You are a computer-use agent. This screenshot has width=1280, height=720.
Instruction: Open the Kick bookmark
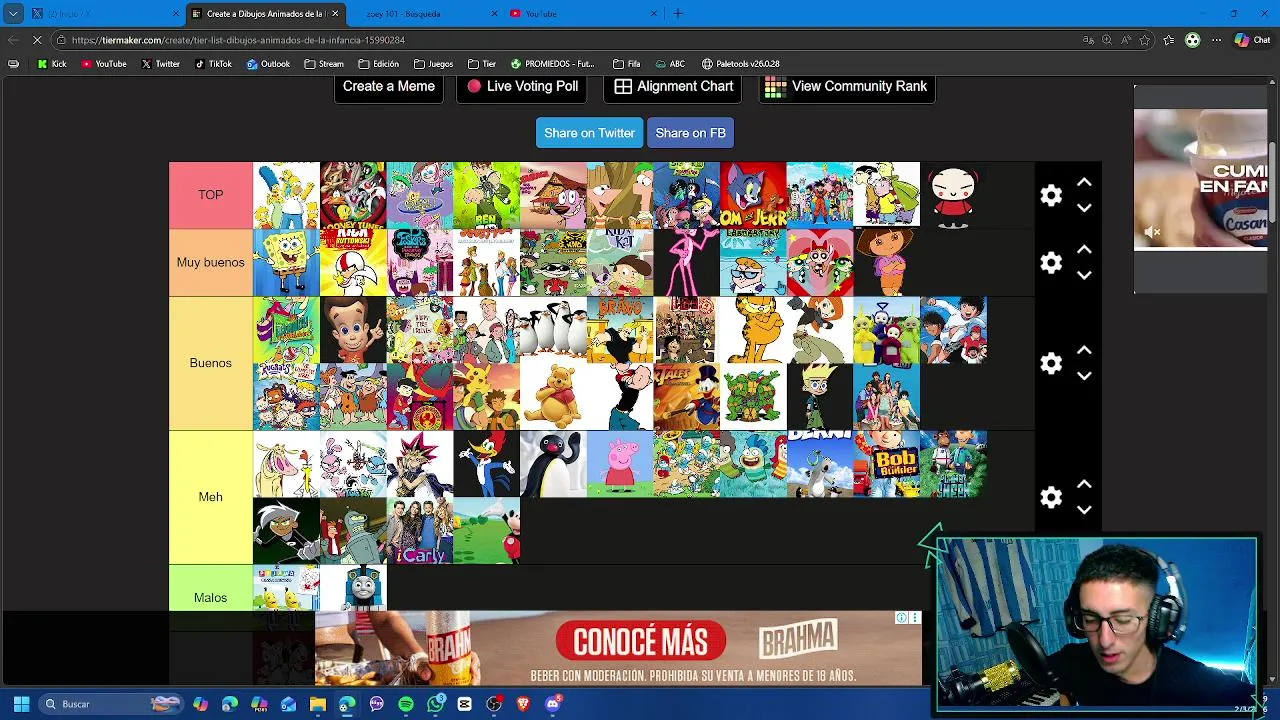click(52, 64)
